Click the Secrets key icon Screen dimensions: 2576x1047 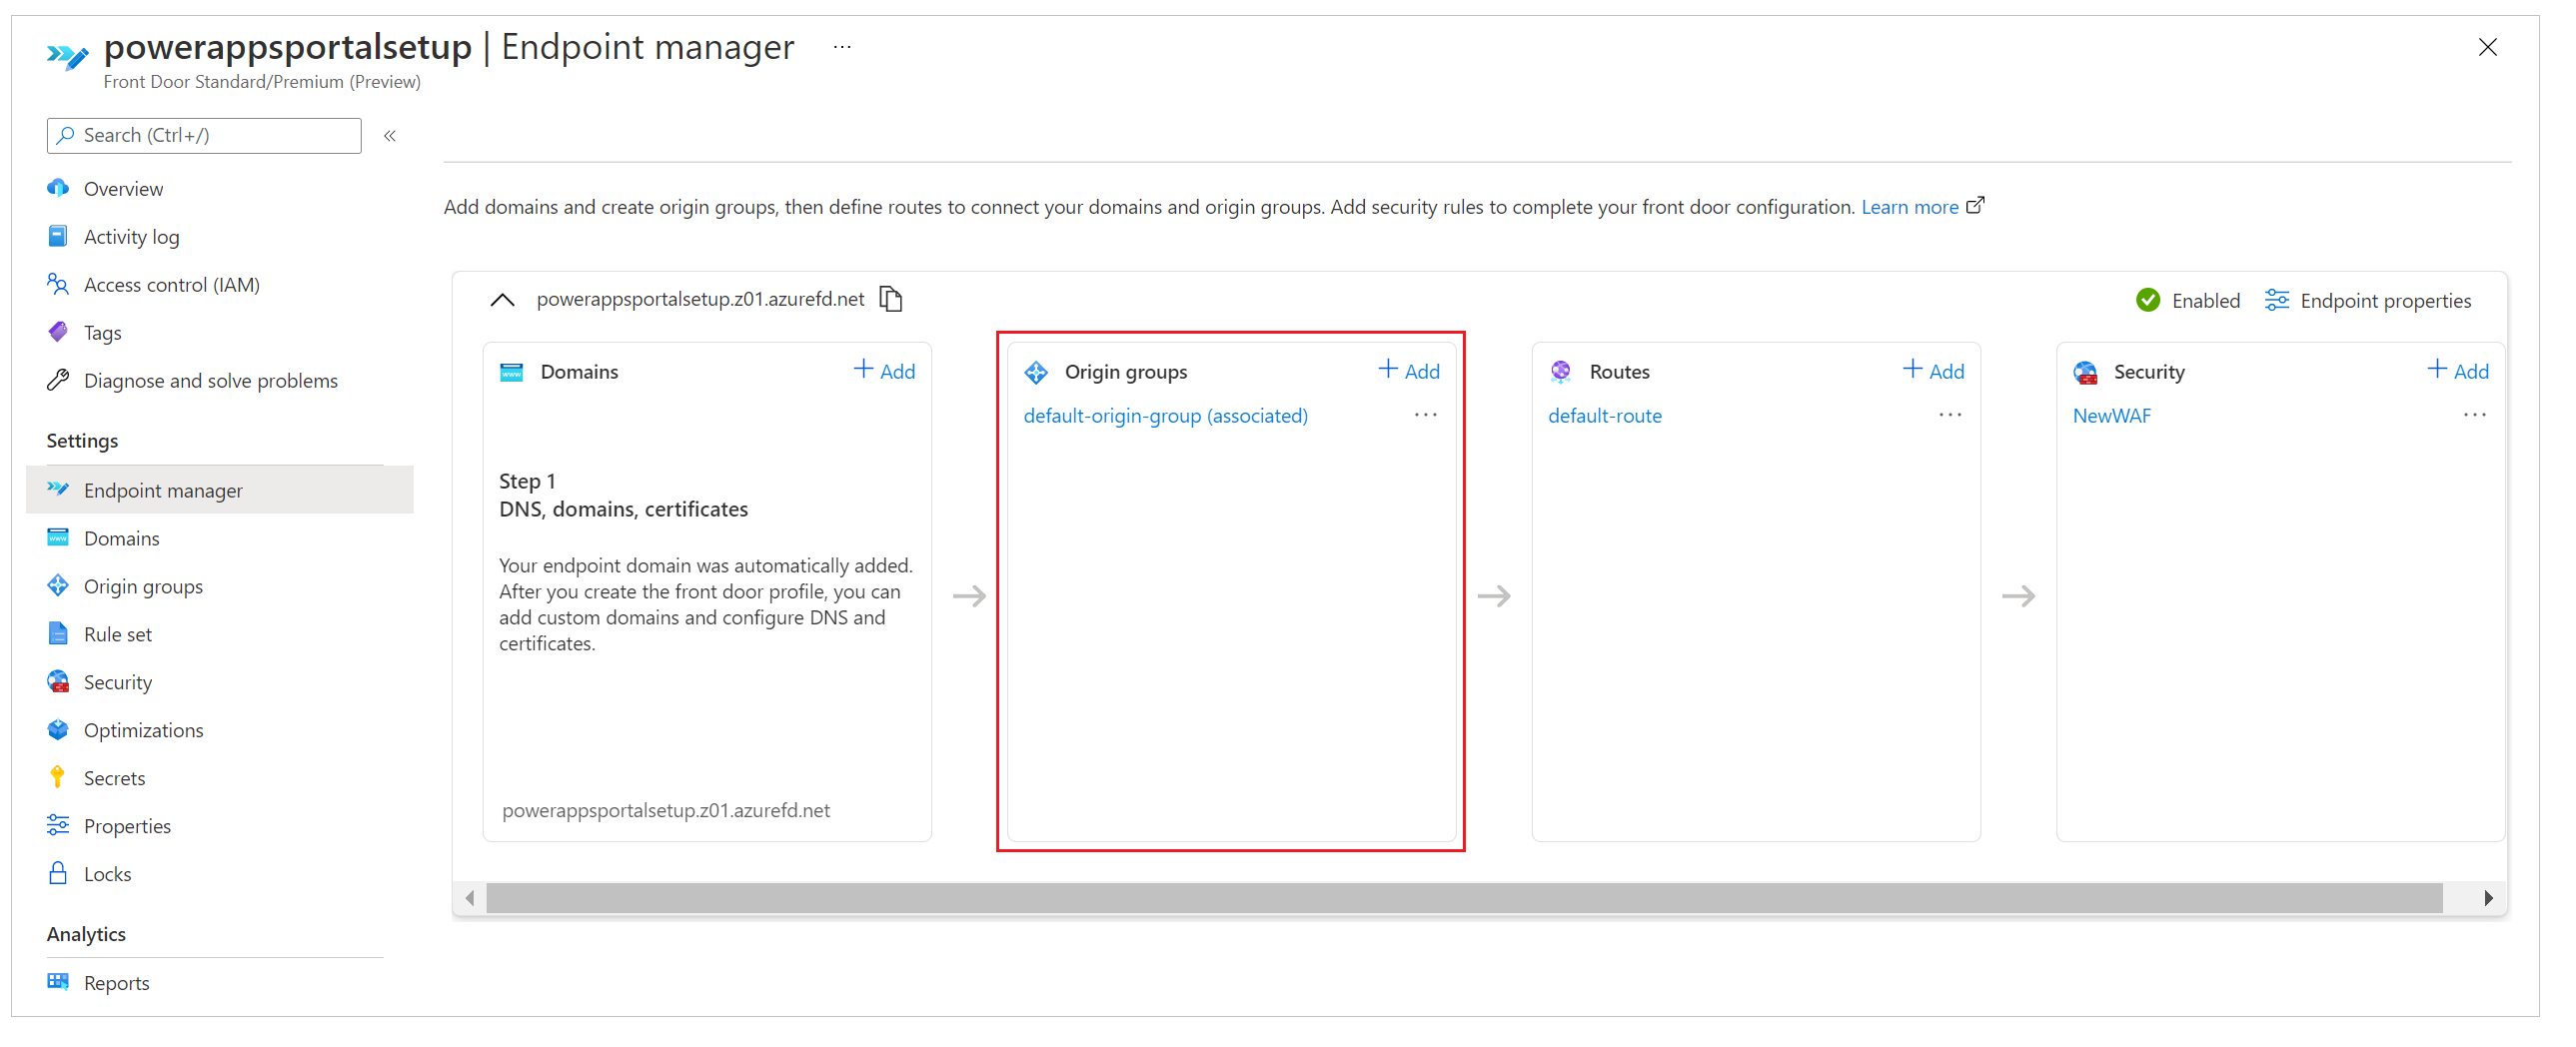click(x=58, y=778)
